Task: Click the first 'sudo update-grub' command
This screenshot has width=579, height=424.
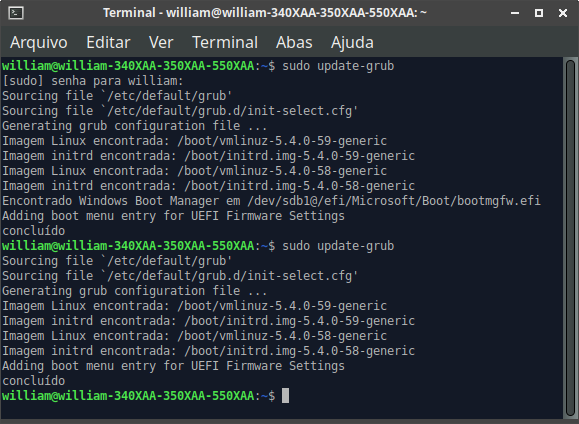Action: (x=338, y=66)
